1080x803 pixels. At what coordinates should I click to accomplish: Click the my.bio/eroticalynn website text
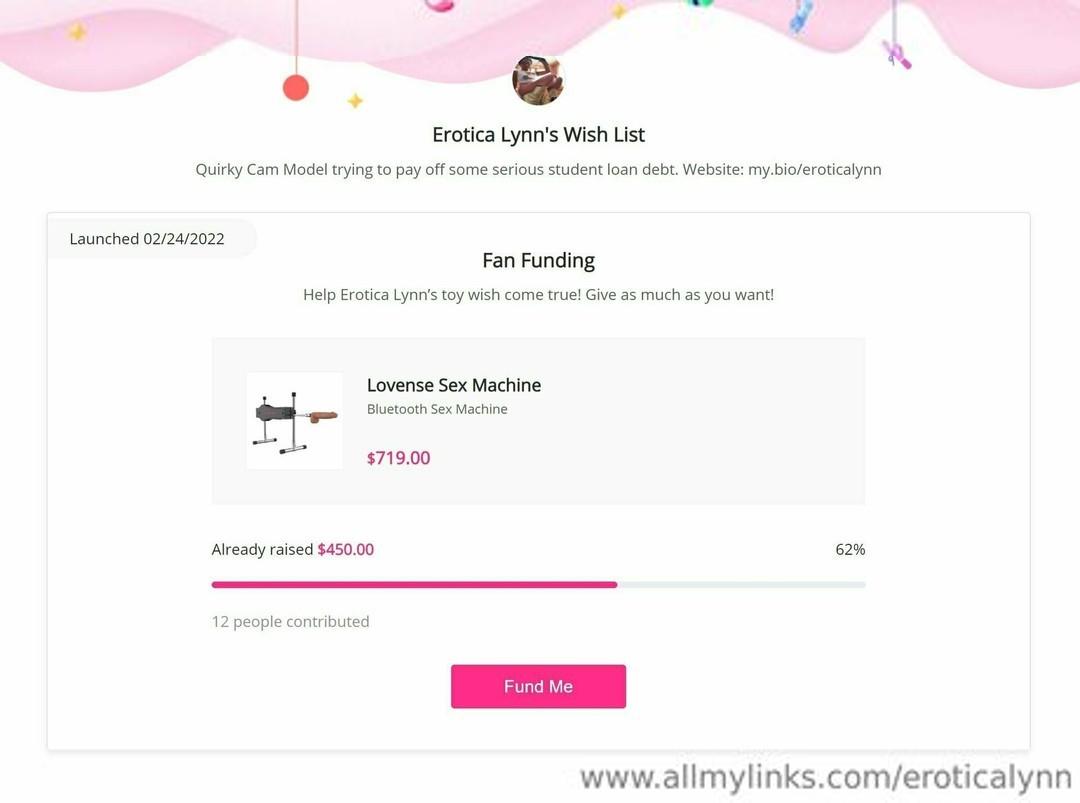814,169
